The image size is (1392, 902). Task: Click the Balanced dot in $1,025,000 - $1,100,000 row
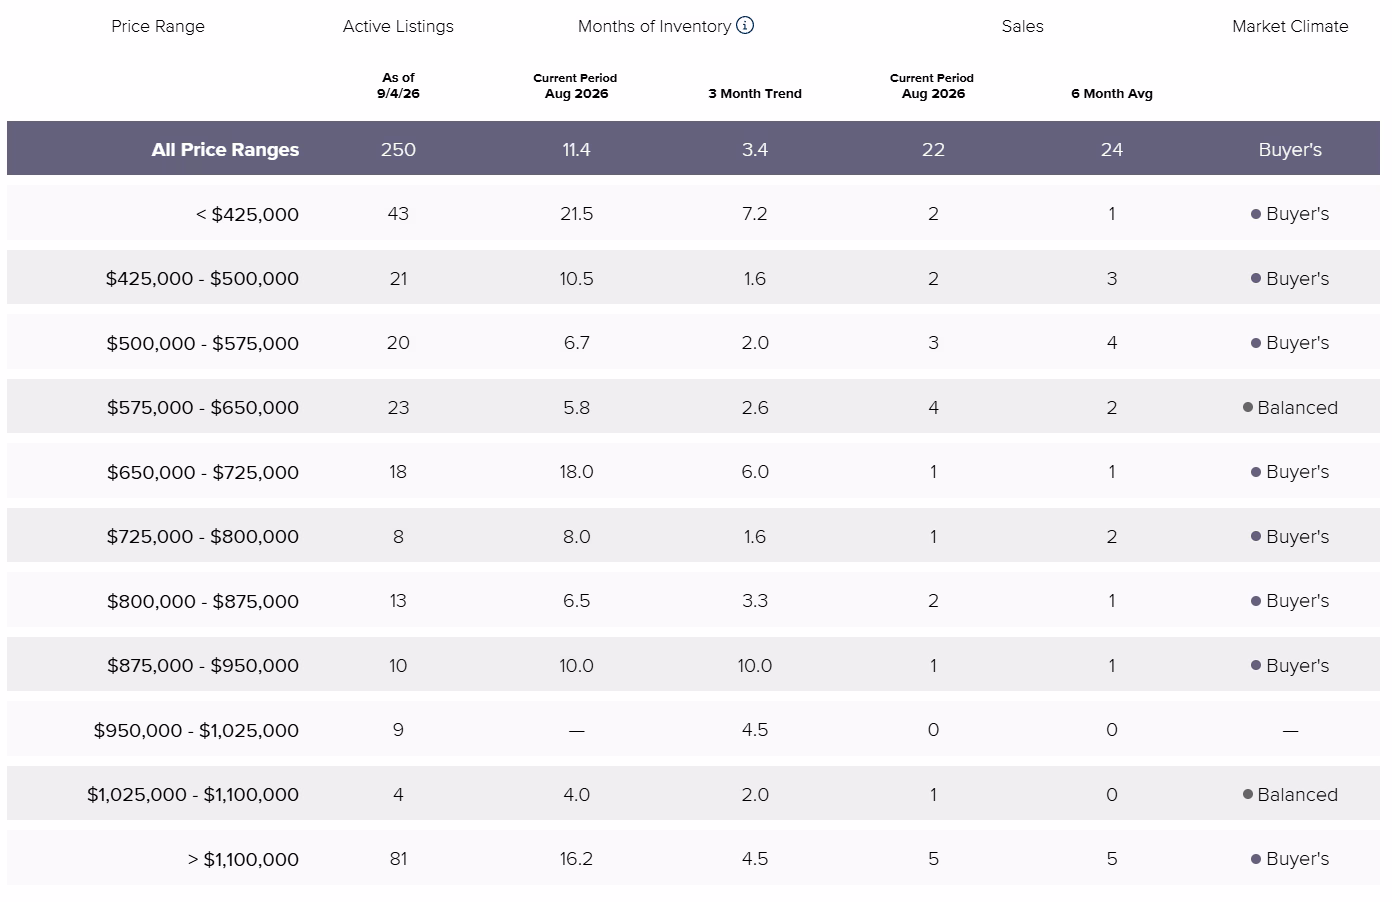(x=1248, y=794)
